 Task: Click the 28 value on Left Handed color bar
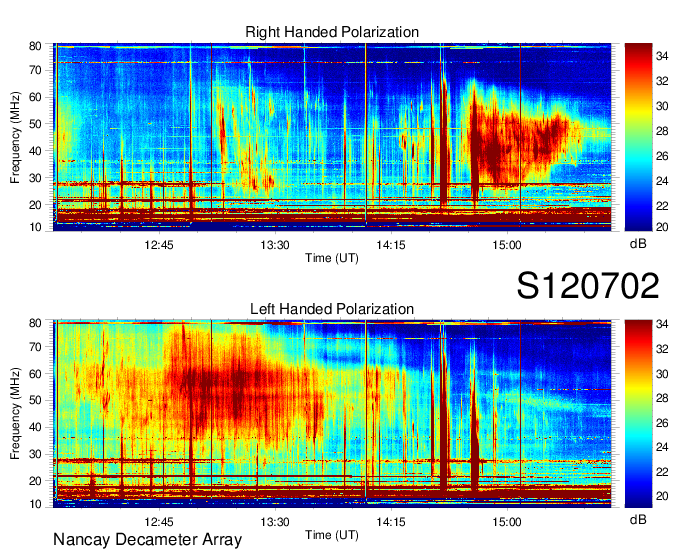[662, 398]
